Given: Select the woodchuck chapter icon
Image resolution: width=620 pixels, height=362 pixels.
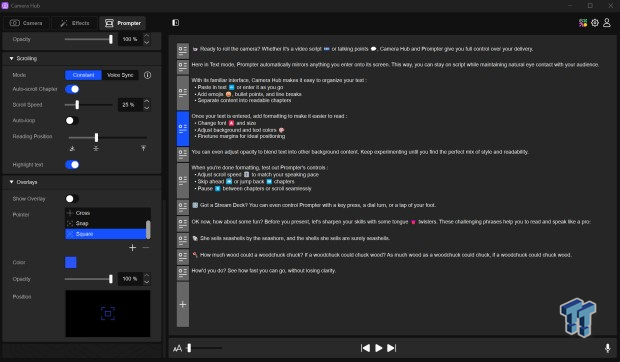Looking at the screenshot, I should (183, 257).
